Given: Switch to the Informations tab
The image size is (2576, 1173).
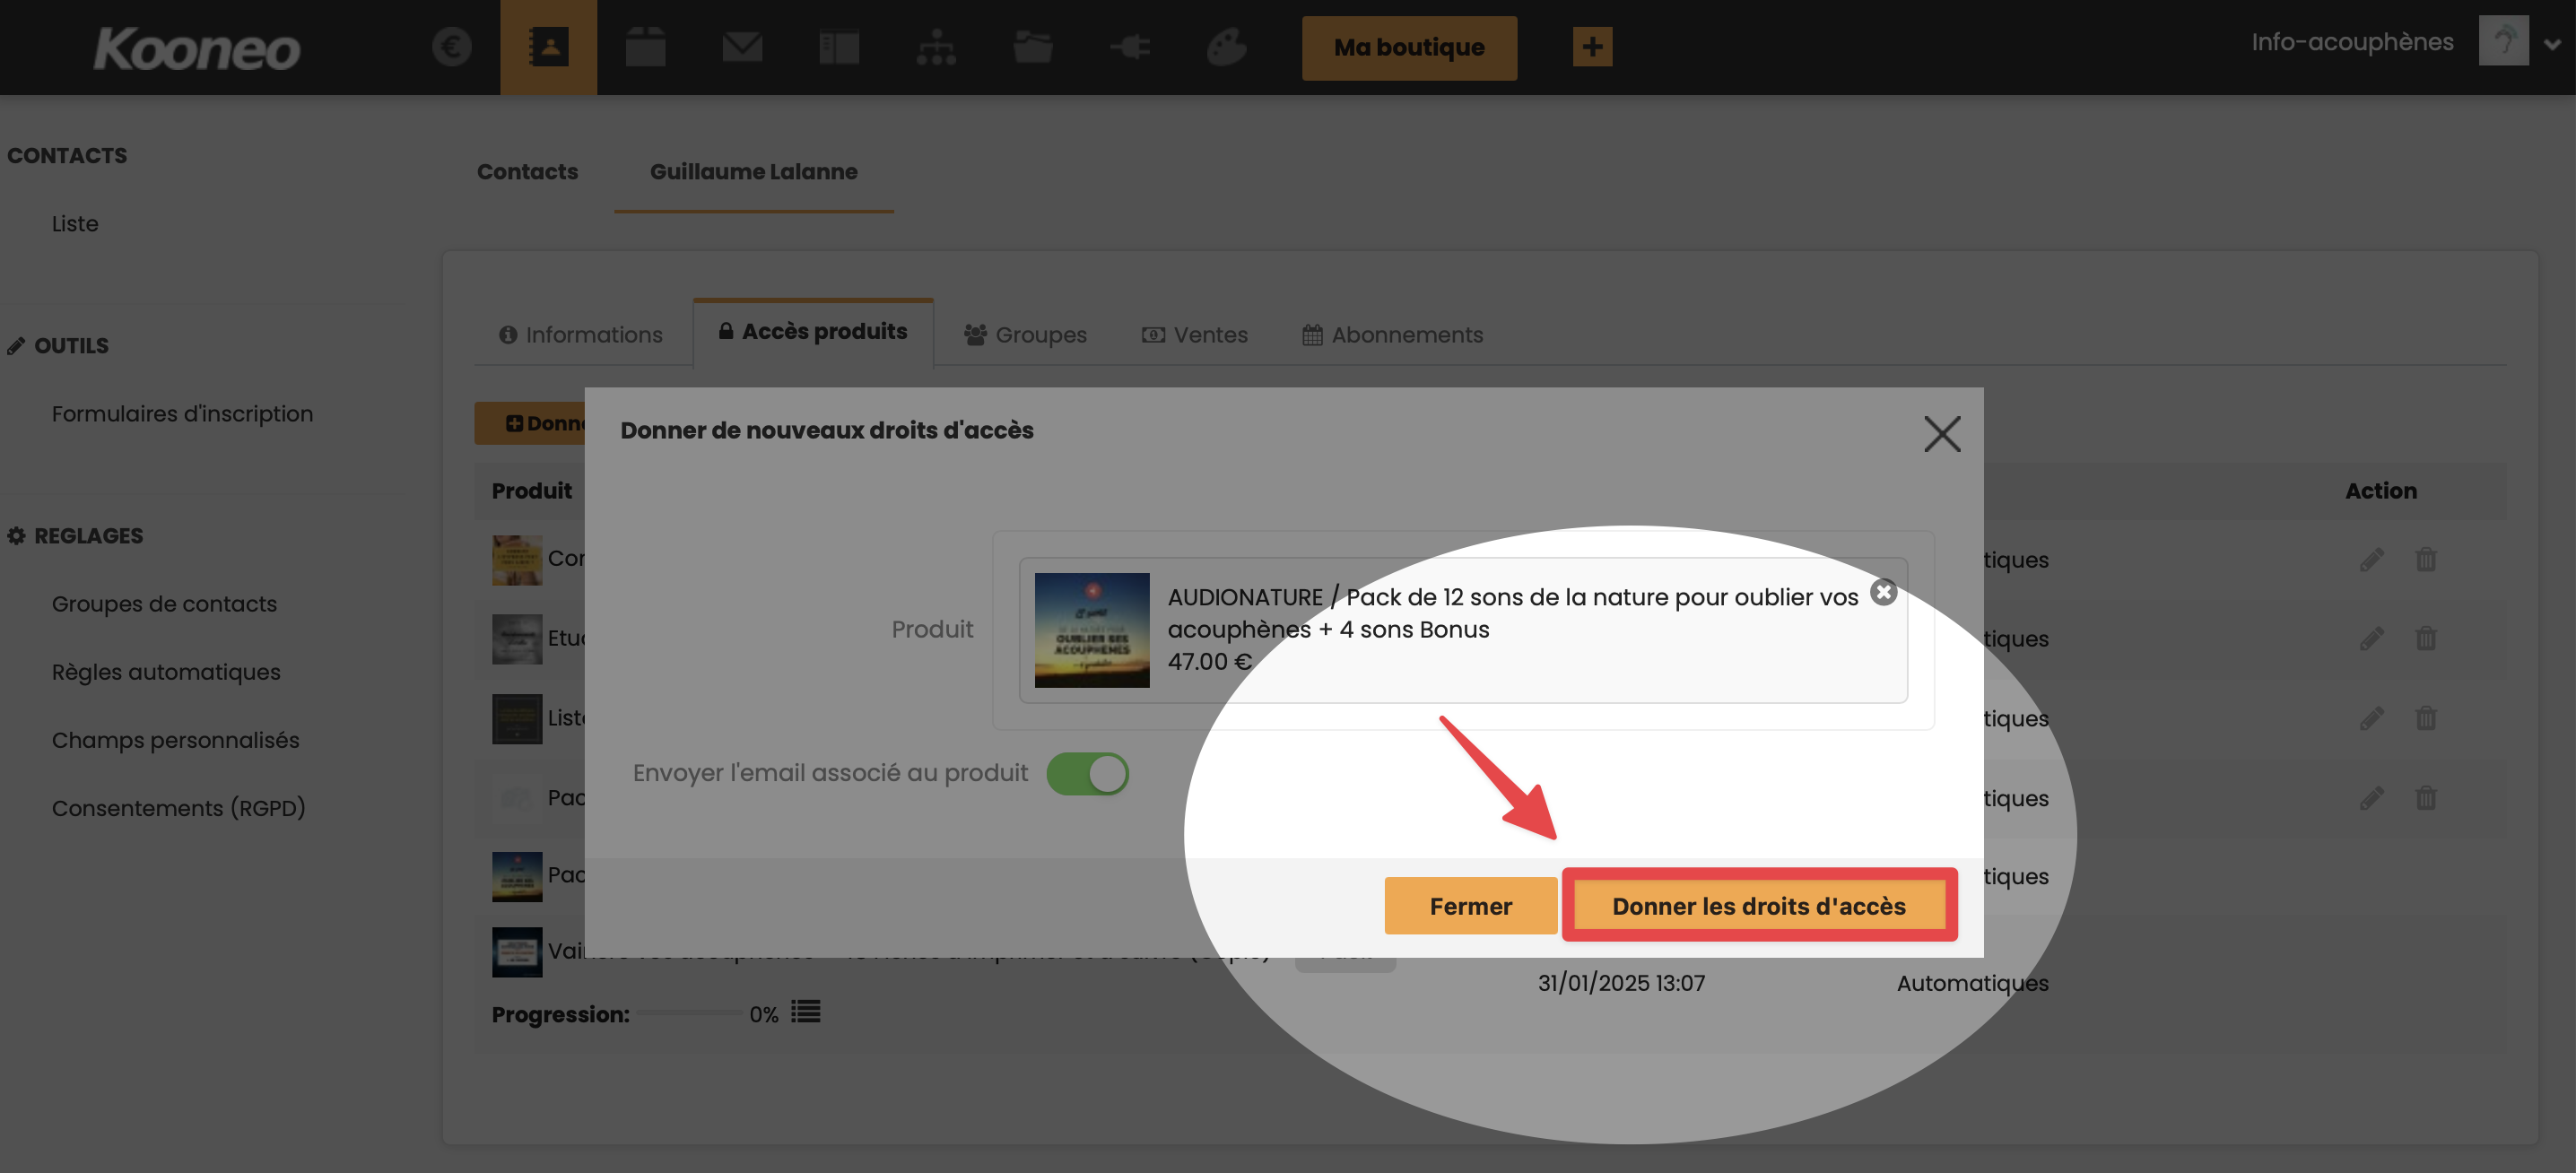Looking at the screenshot, I should [x=581, y=335].
